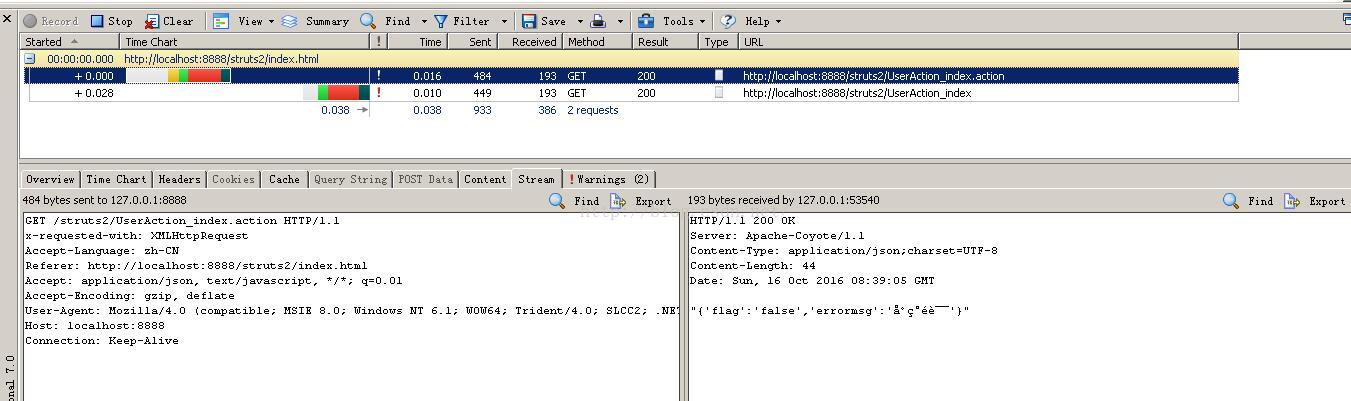Click "484 bytes sent to 127.0.0.1:8888" label
The width and height of the screenshot is (1351, 401).
(105, 200)
